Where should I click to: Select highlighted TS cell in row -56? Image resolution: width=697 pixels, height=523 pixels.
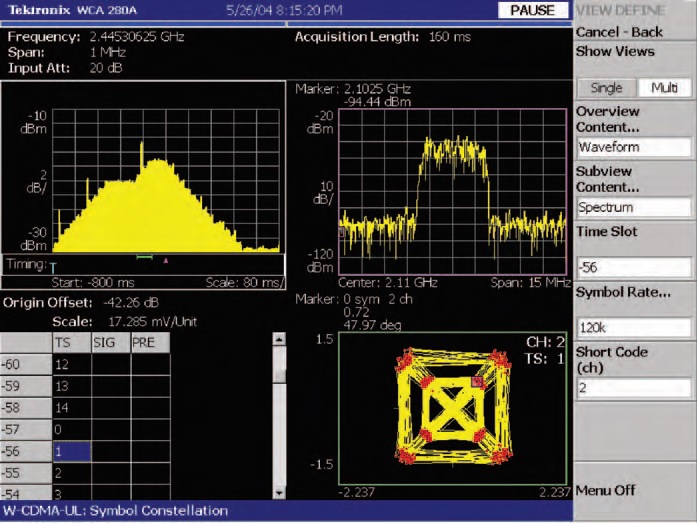pyautogui.click(x=70, y=450)
